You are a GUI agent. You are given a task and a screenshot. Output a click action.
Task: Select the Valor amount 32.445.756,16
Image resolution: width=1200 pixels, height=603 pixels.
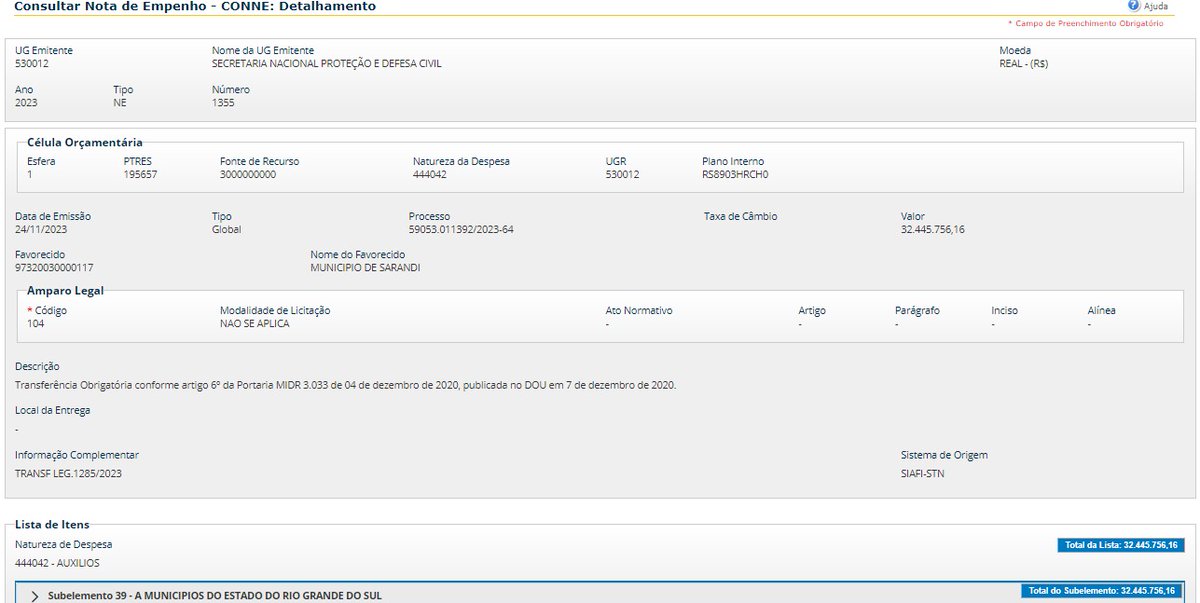click(933, 230)
